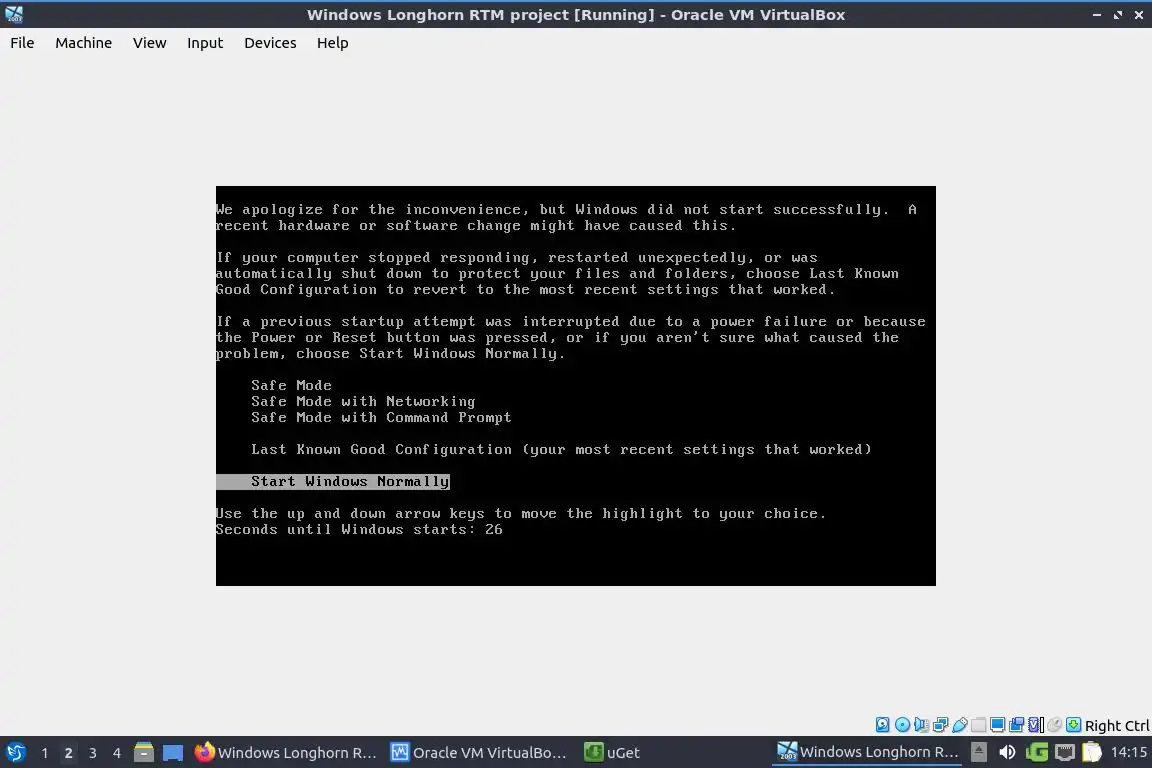
Task: Click the 14:15 clock
Action: (1128, 752)
